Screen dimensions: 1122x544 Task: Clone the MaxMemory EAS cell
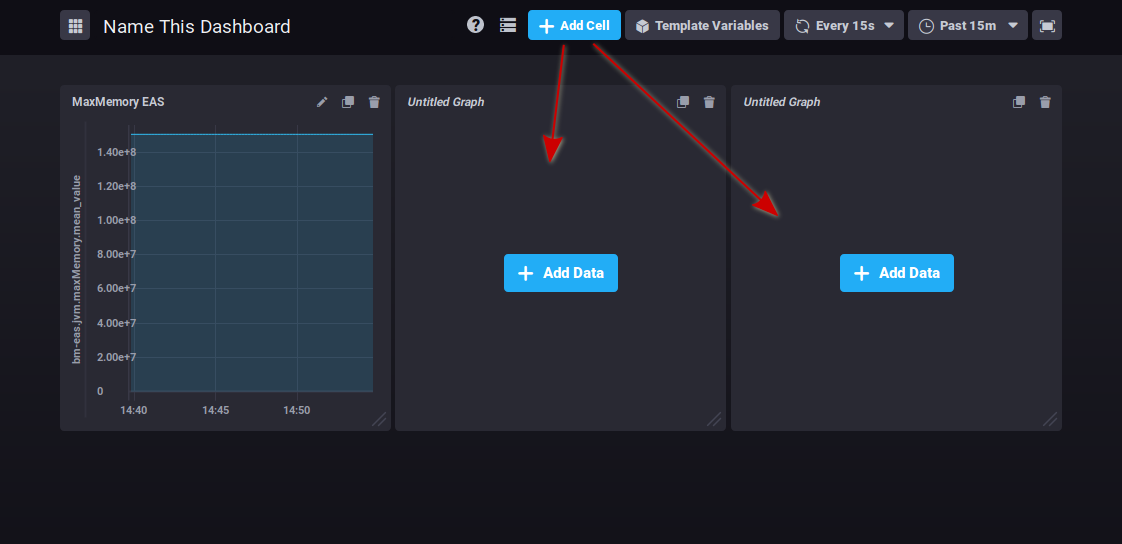pyautogui.click(x=348, y=102)
